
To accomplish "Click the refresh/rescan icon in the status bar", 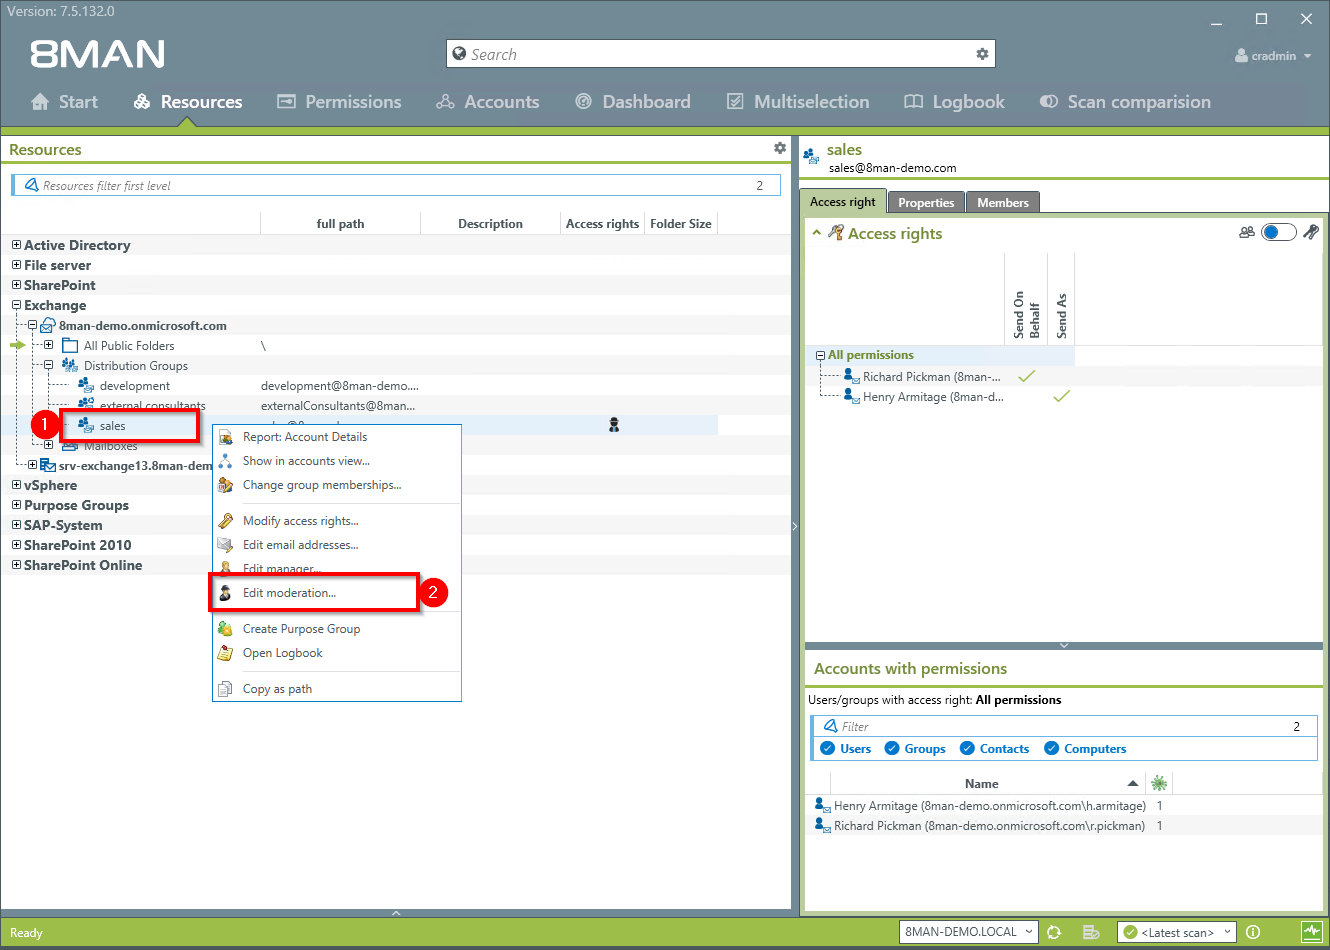I will tap(1055, 931).
